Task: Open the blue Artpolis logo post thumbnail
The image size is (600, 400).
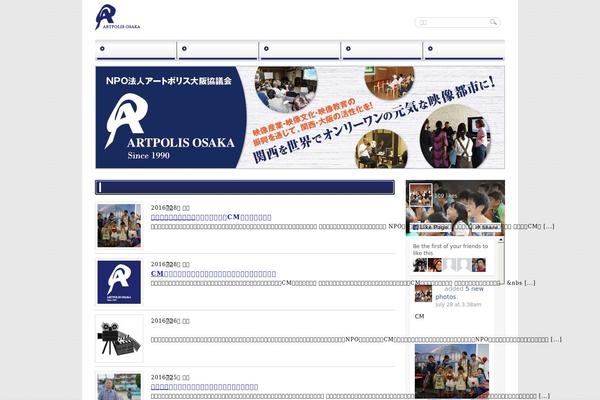Action: click(x=119, y=282)
